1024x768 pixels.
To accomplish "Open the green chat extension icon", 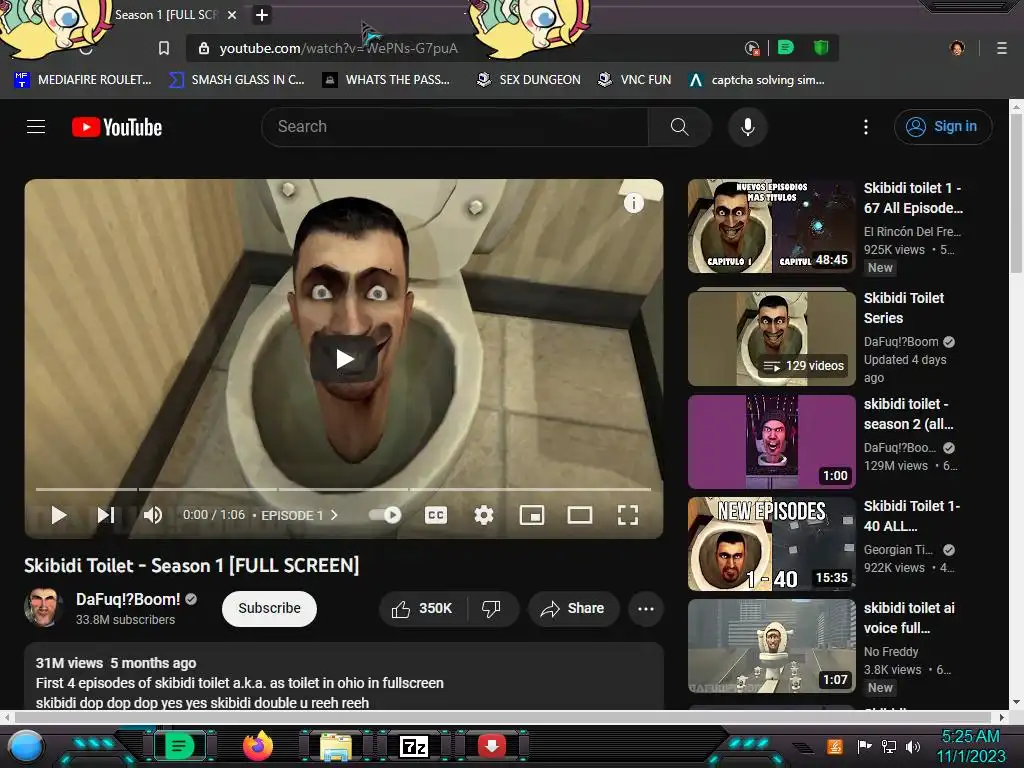I will pos(786,48).
